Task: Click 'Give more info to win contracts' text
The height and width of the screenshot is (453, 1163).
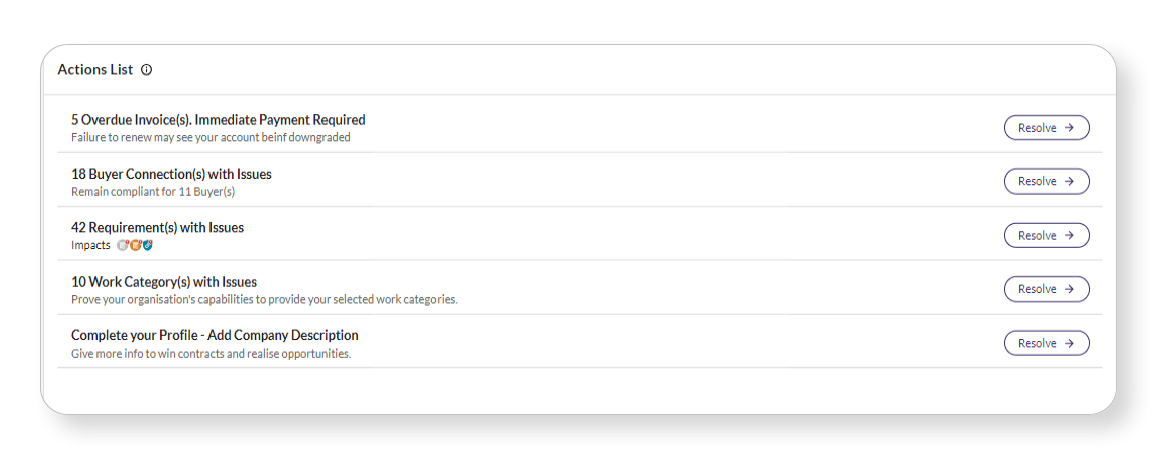Action: (211, 354)
